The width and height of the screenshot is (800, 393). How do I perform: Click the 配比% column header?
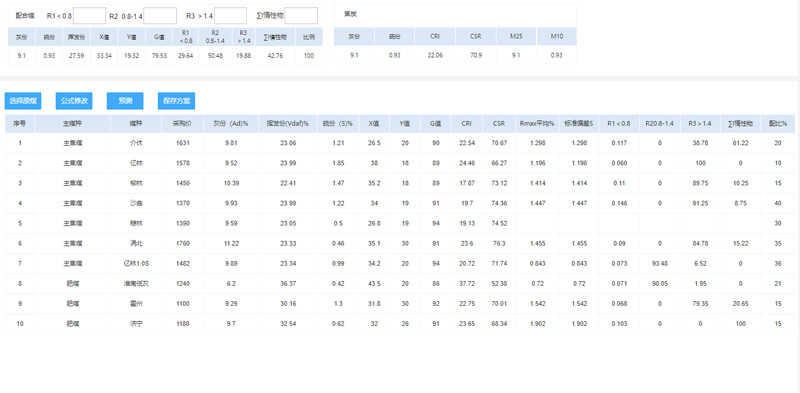[x=778, y=124]
